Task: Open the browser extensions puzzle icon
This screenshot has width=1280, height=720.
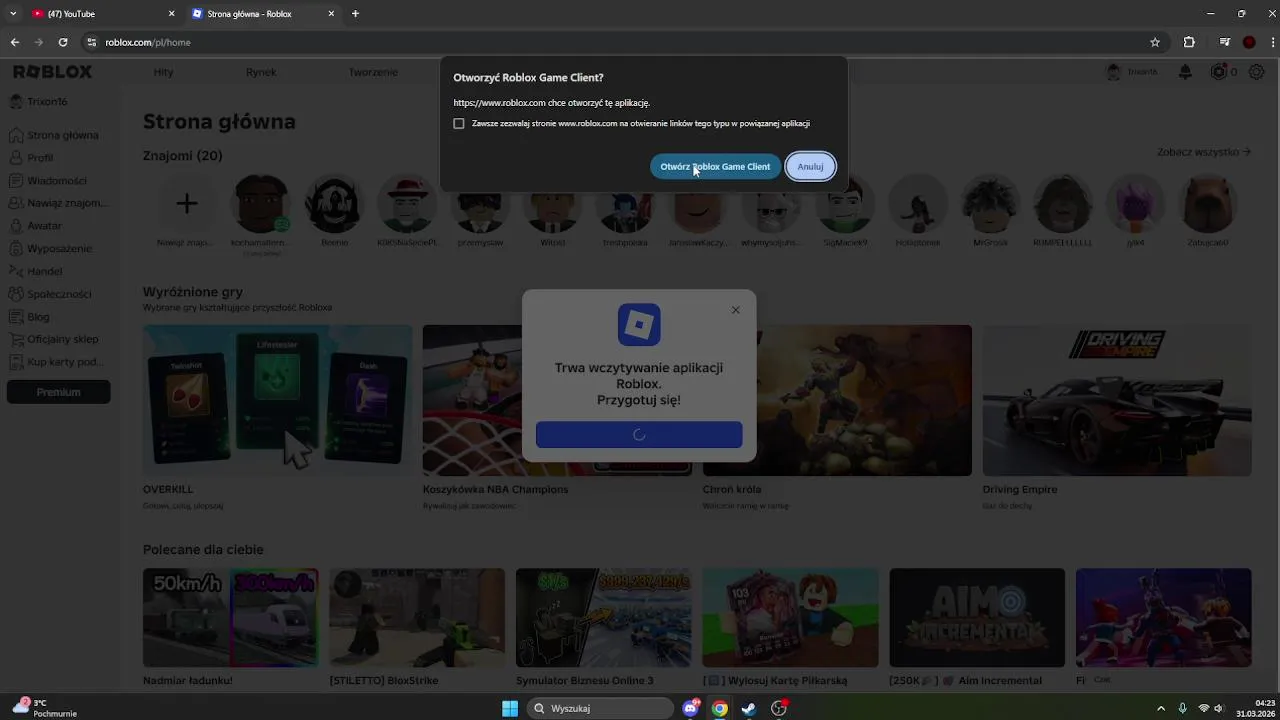Action: [1189, 42]
